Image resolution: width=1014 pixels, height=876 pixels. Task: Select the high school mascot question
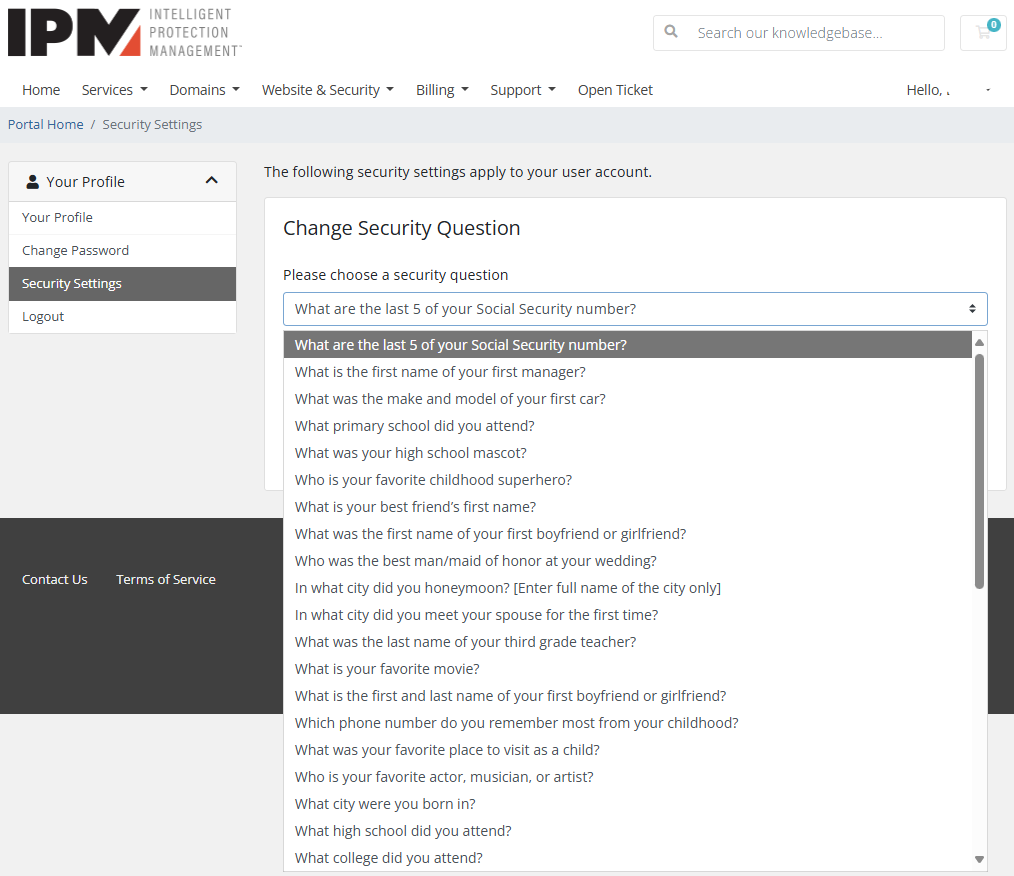coord(410,452)
